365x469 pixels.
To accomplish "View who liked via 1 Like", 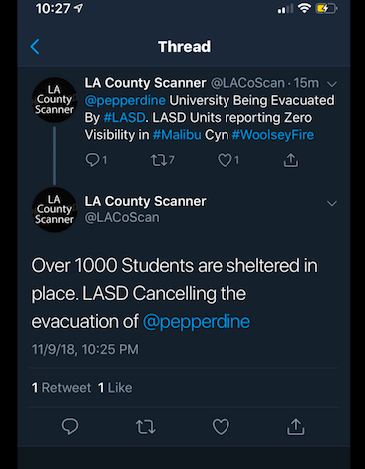I will point(115,388).
